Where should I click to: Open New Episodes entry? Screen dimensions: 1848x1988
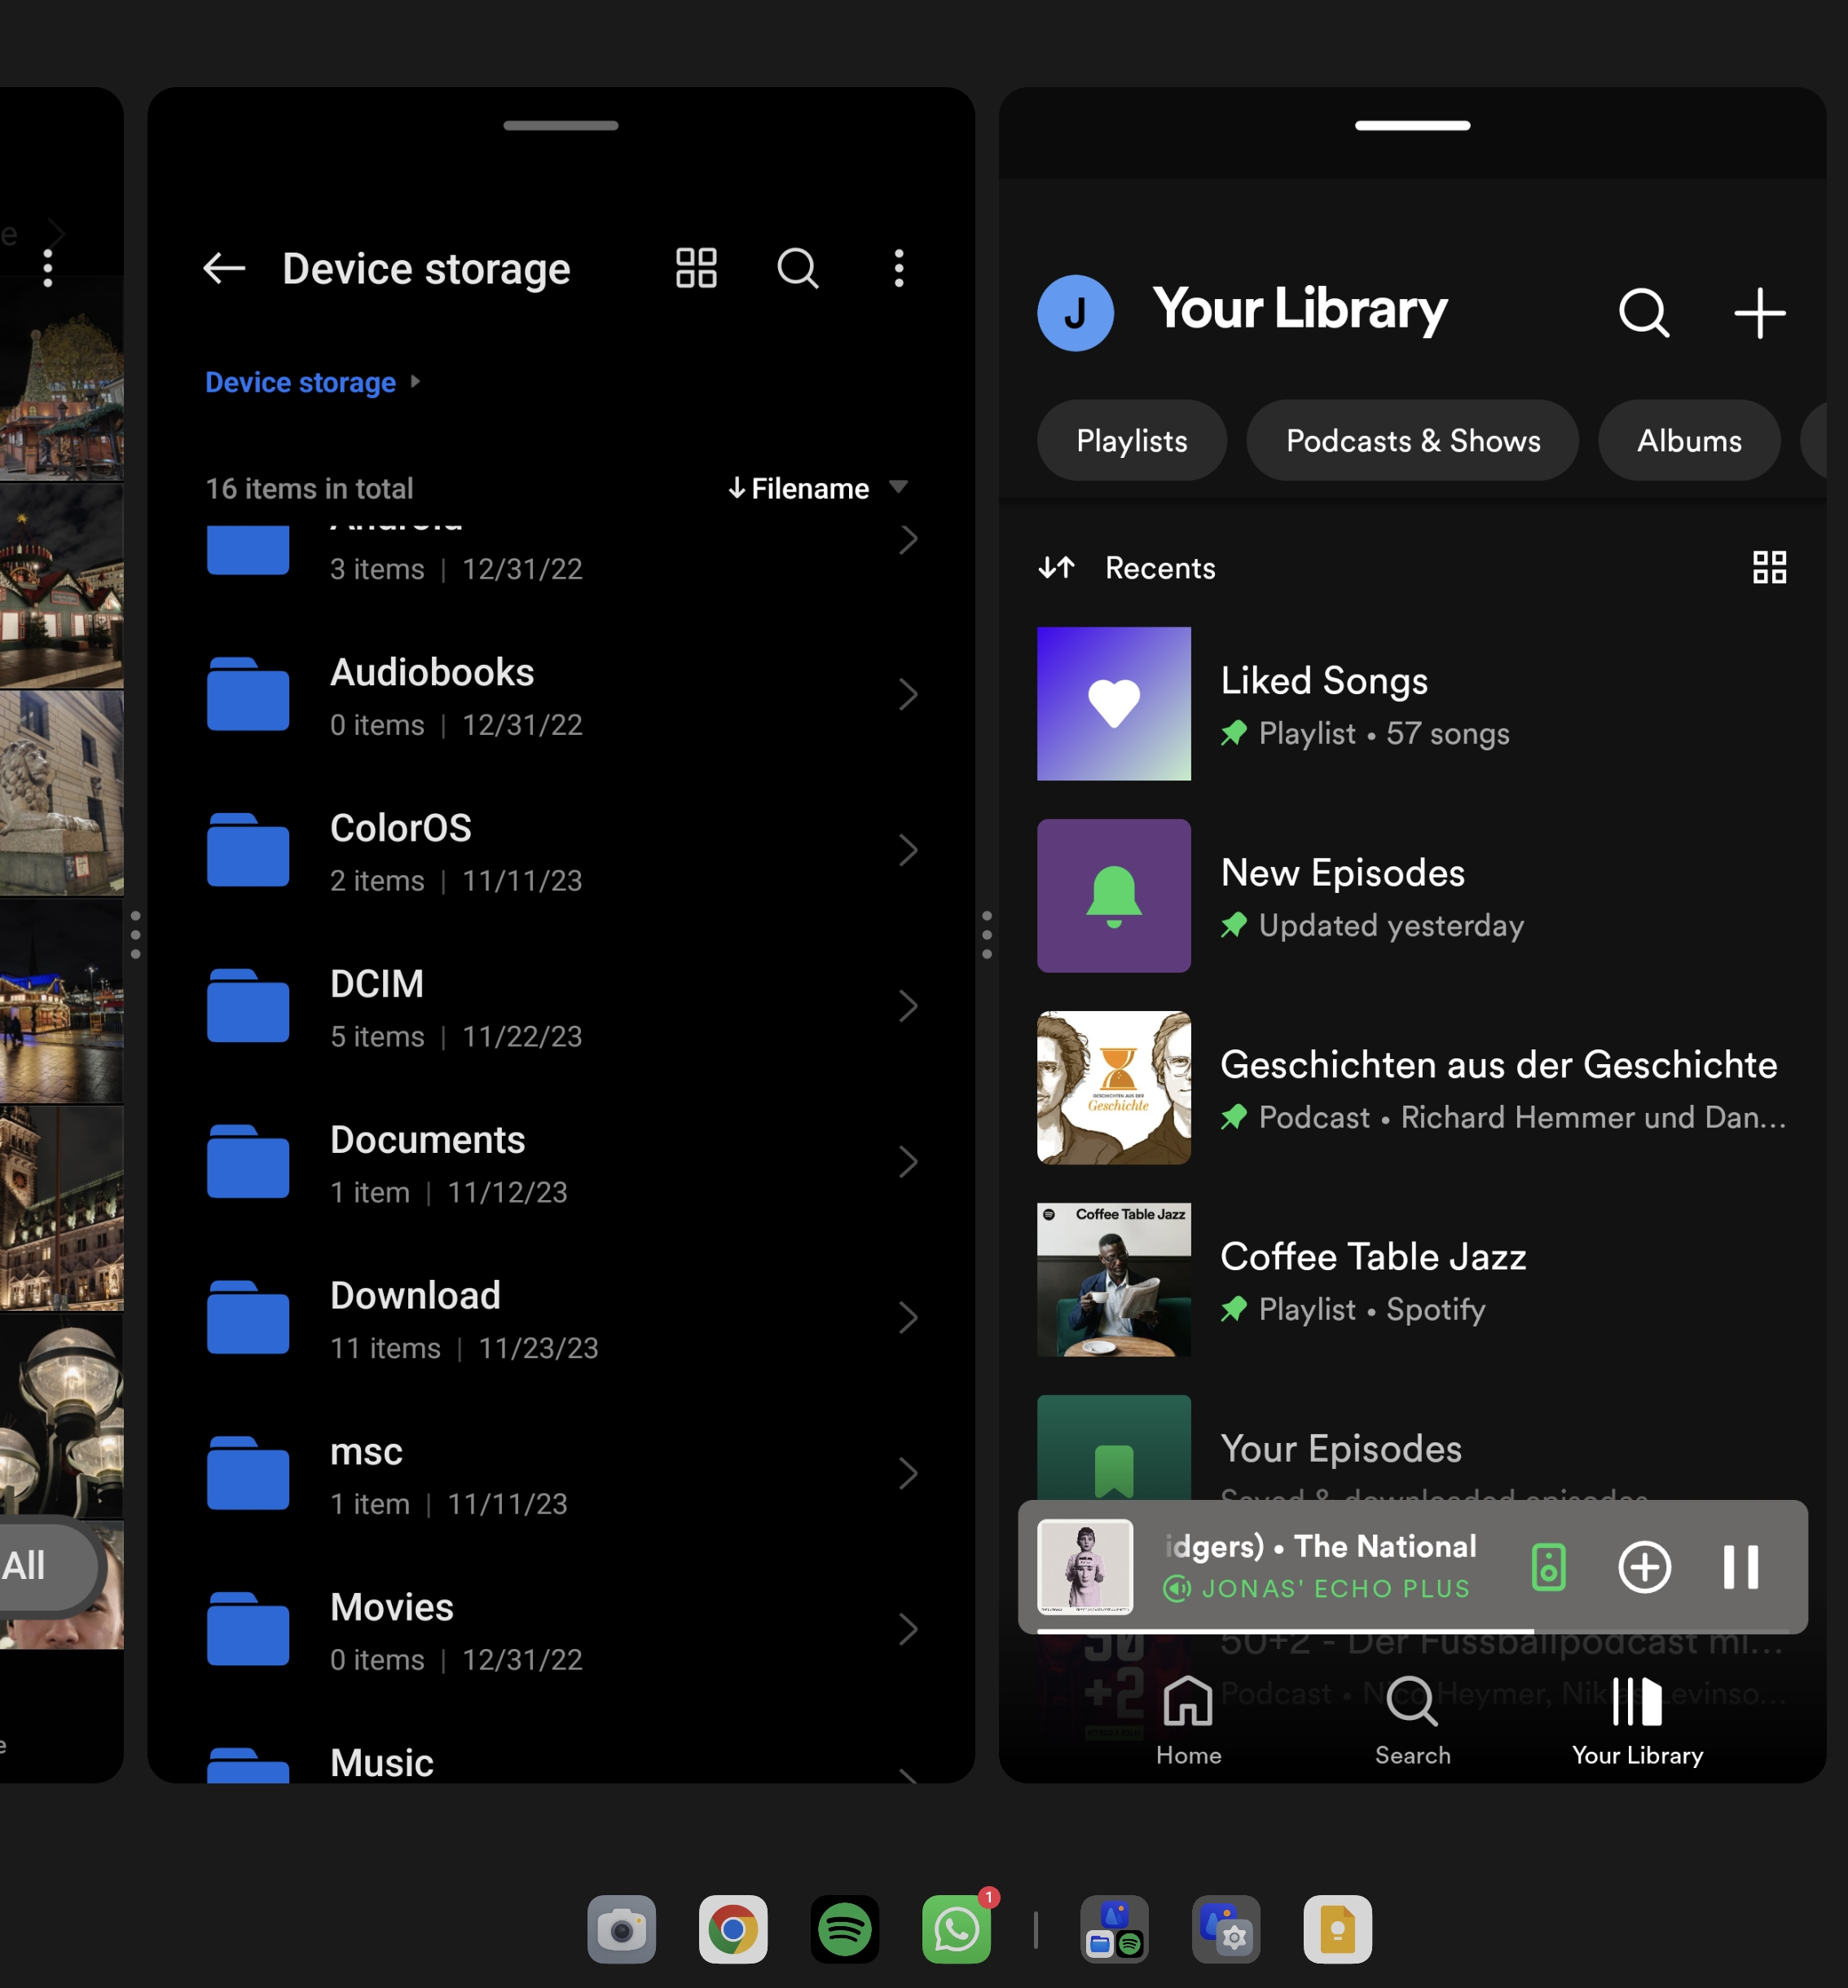click(1412, 895)
